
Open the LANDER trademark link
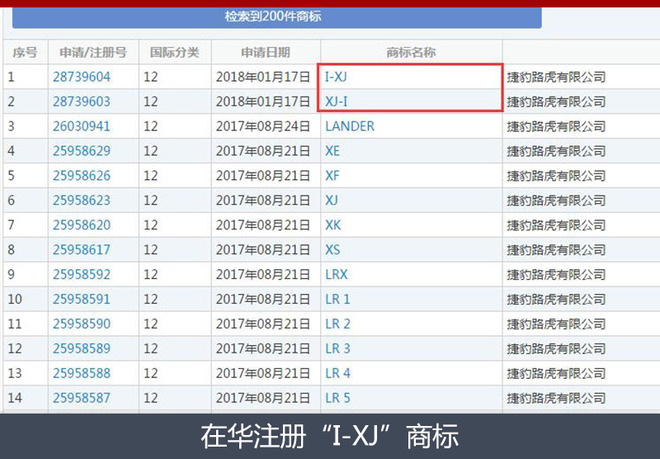point(350,127)
